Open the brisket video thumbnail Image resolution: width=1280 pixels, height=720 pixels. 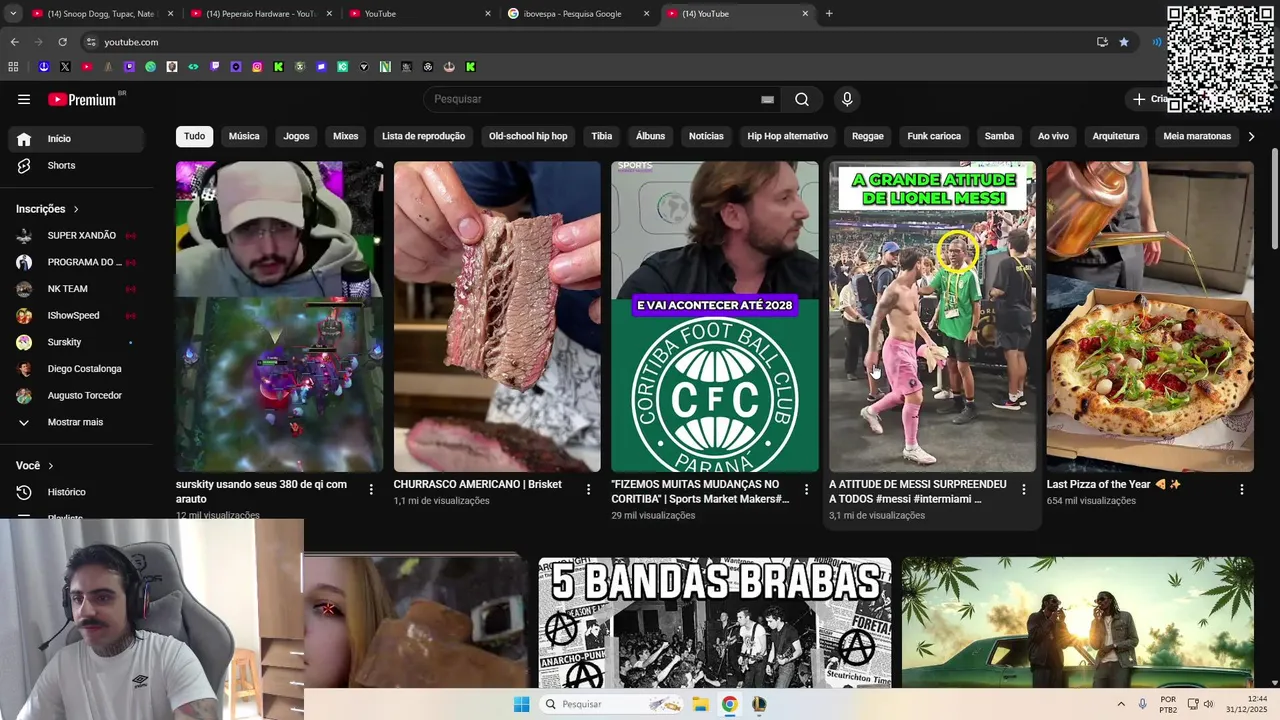497,316
